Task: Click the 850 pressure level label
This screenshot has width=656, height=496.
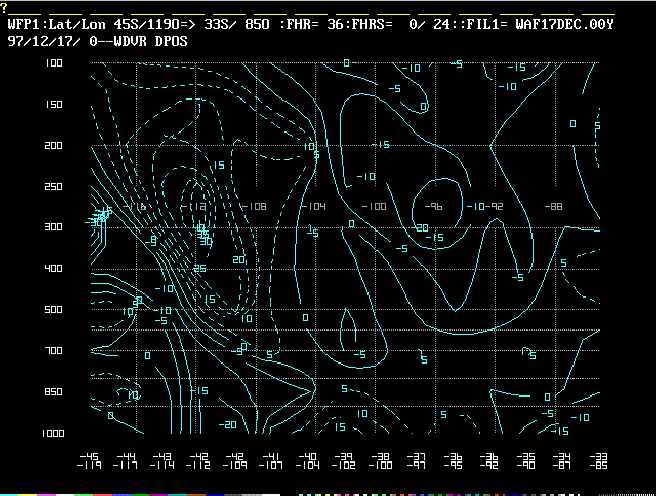Action: [53, 391]
